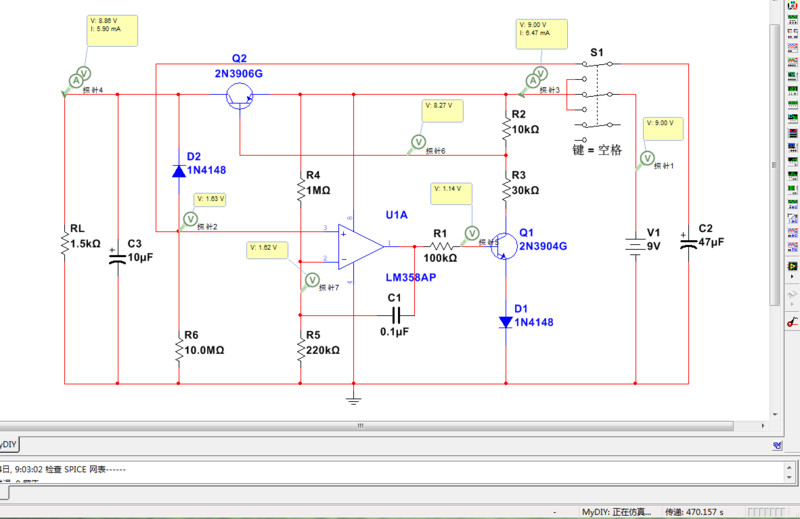The width and height of the screenshot is (800, 519).
Task: Click the small icon right of the MyDIY tab bar
Action: click(777, 445)
